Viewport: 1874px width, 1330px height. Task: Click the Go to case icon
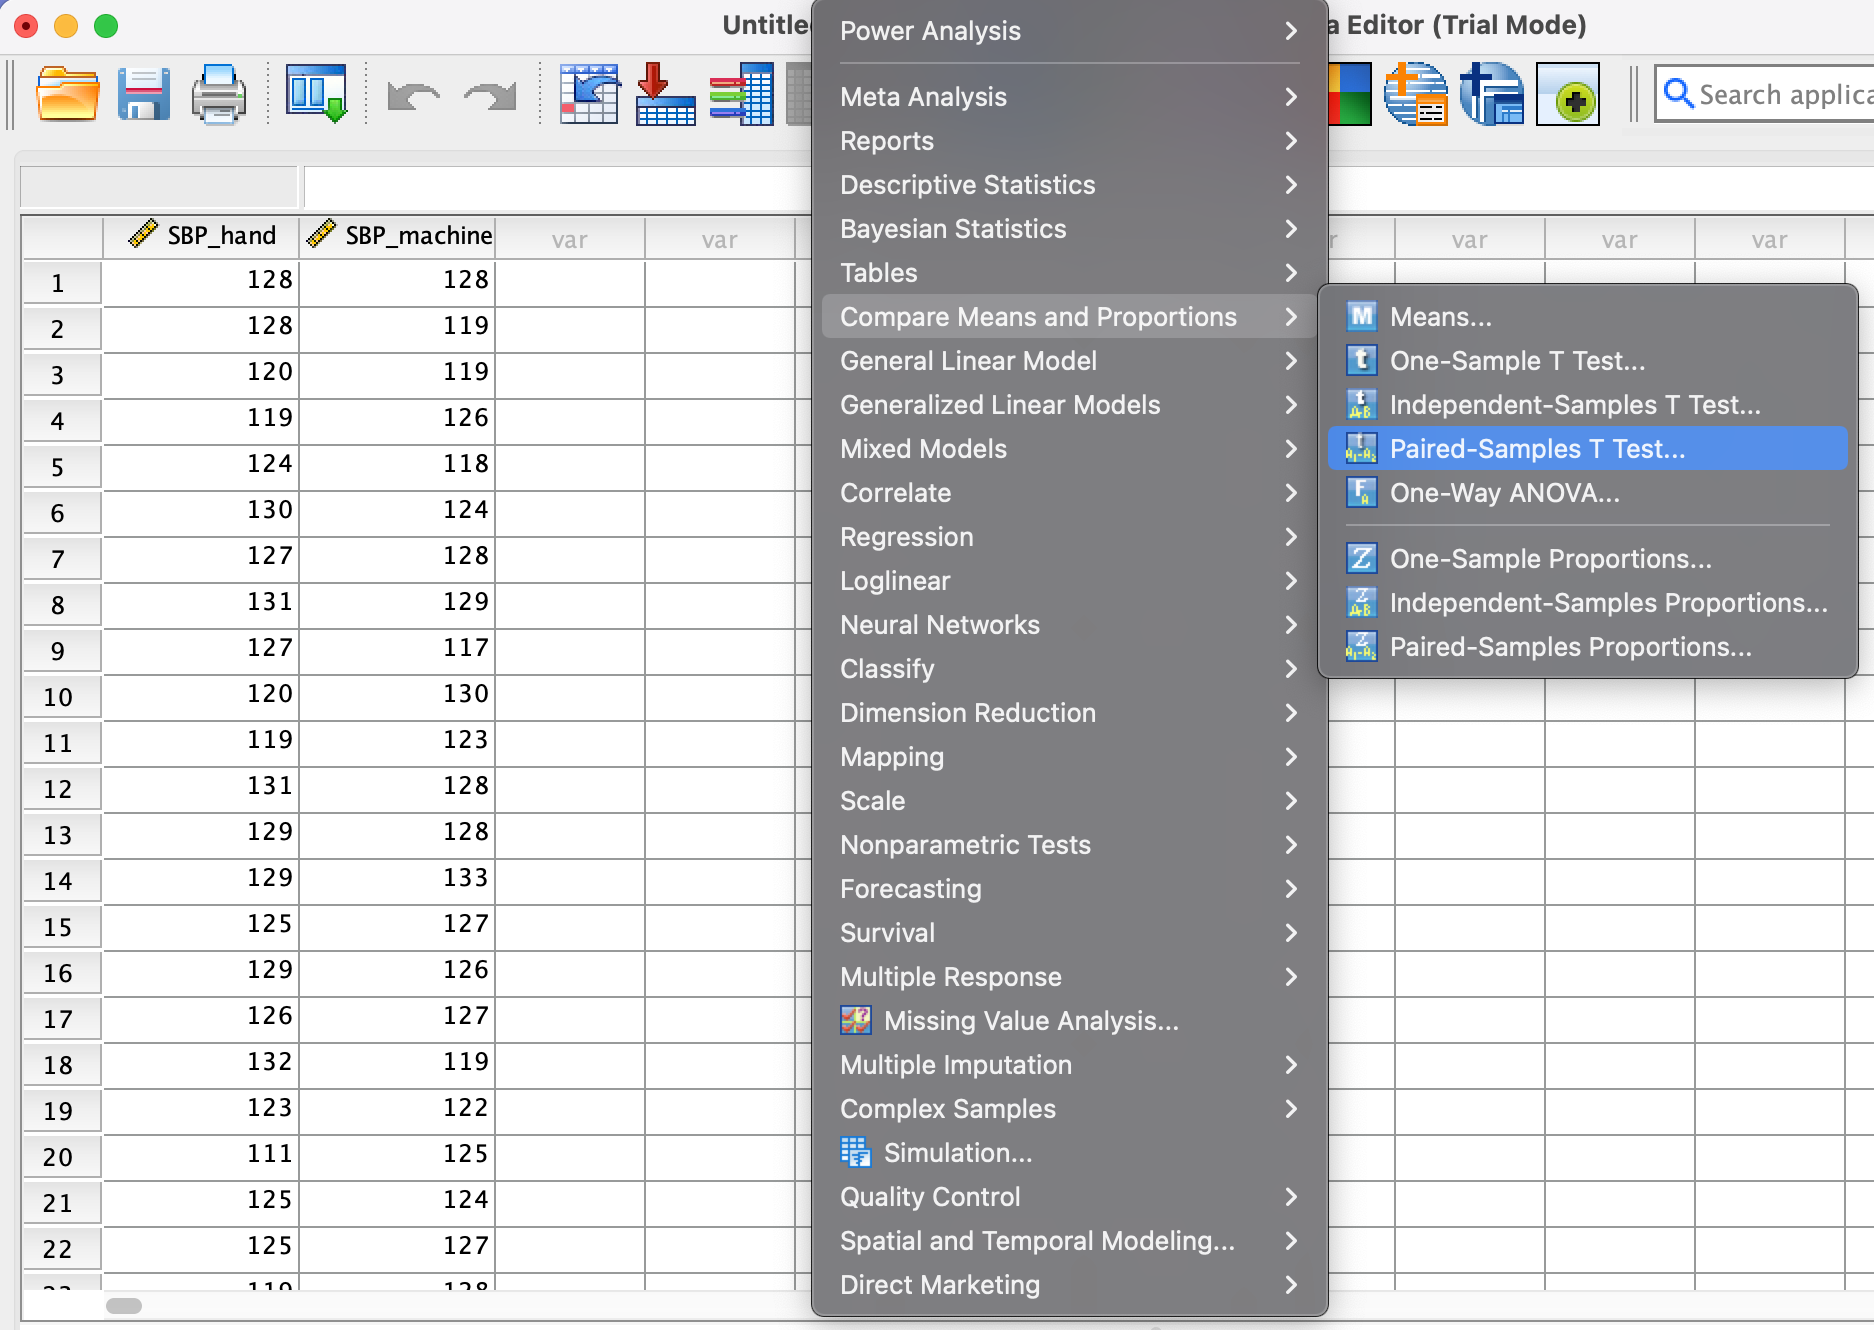coord(589,95)
